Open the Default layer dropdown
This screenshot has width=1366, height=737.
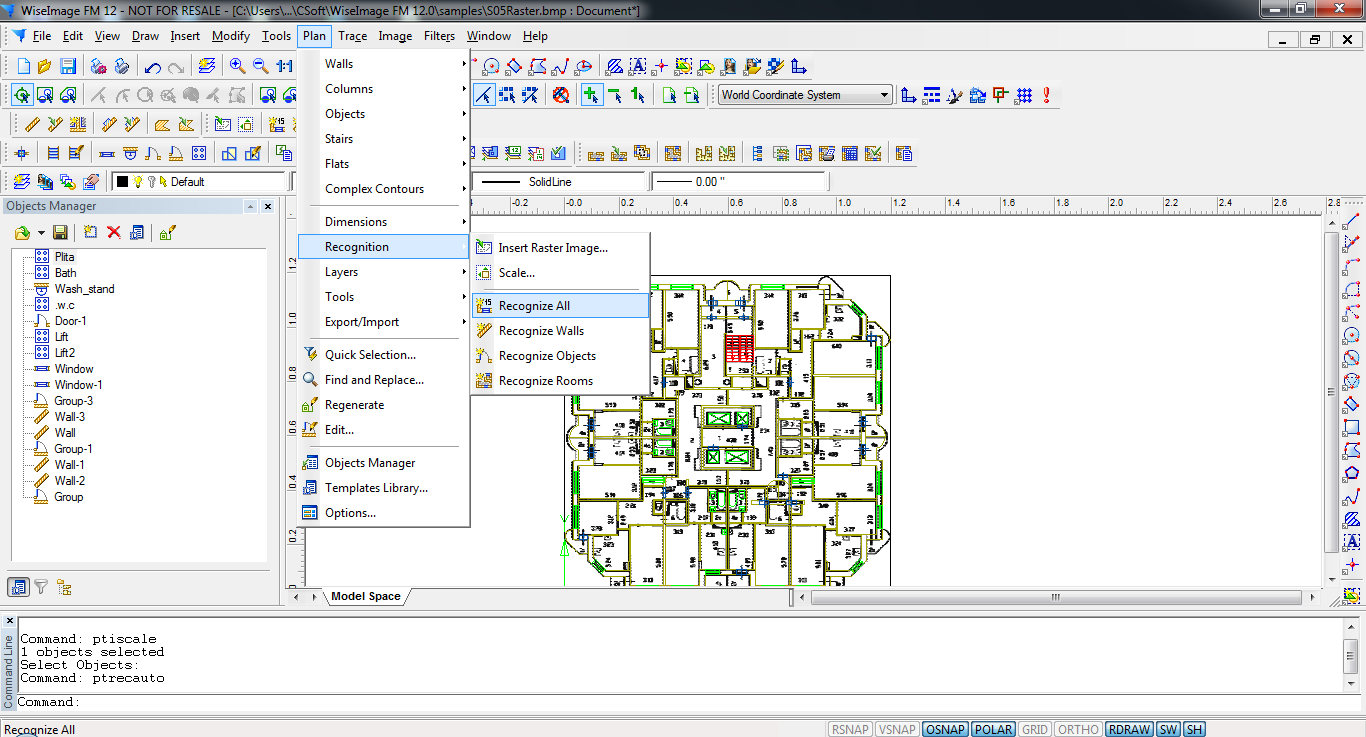(x=200, y=182)
